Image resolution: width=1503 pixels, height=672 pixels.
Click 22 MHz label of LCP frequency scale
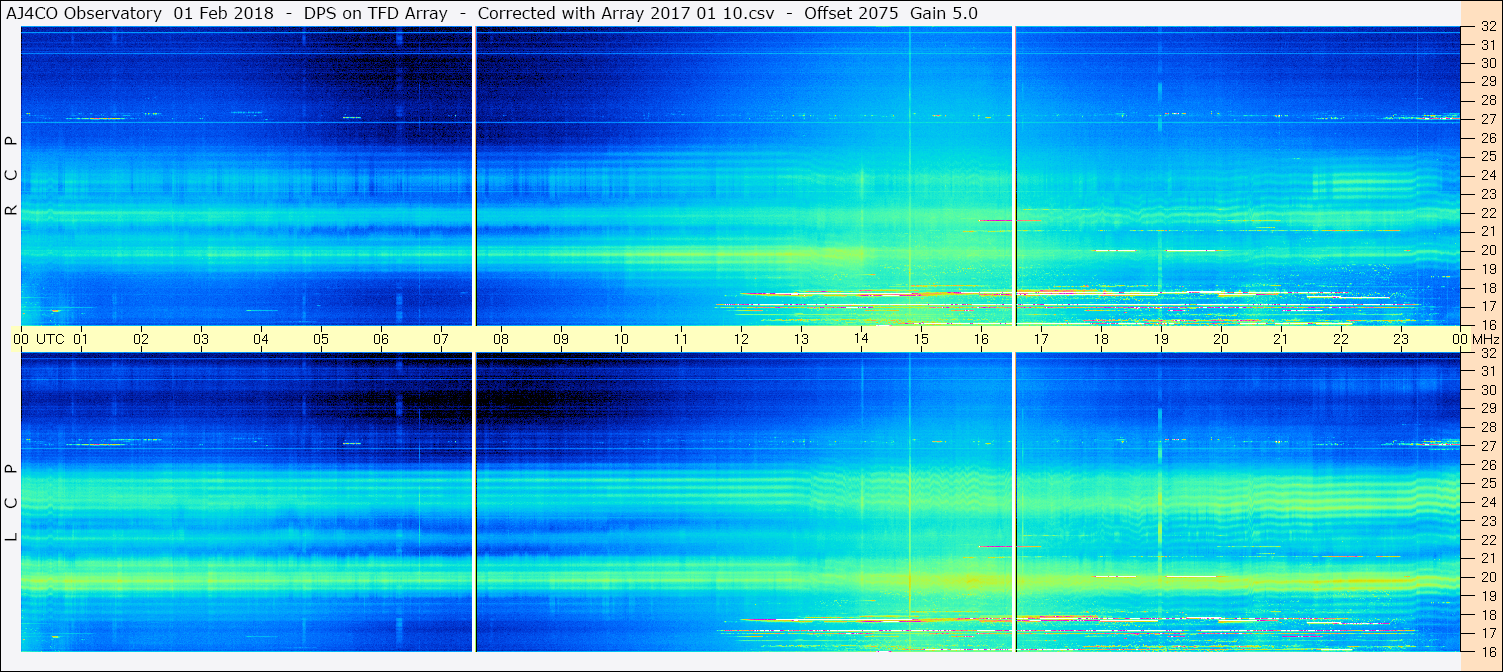tap(1487, 539)
